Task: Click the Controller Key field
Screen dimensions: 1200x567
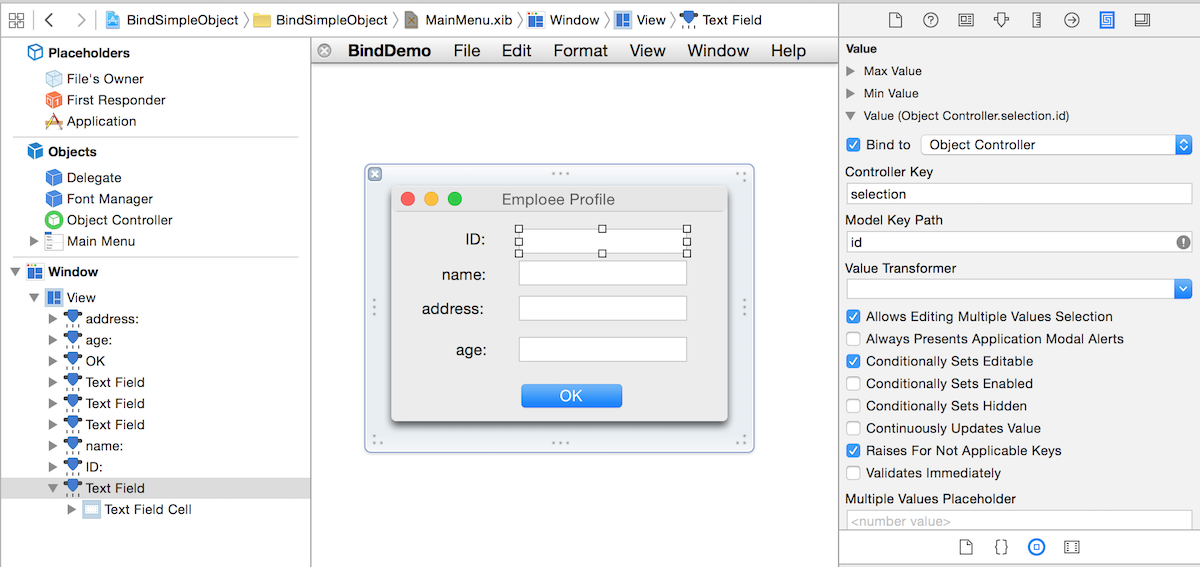Action: click(1019, 194)
